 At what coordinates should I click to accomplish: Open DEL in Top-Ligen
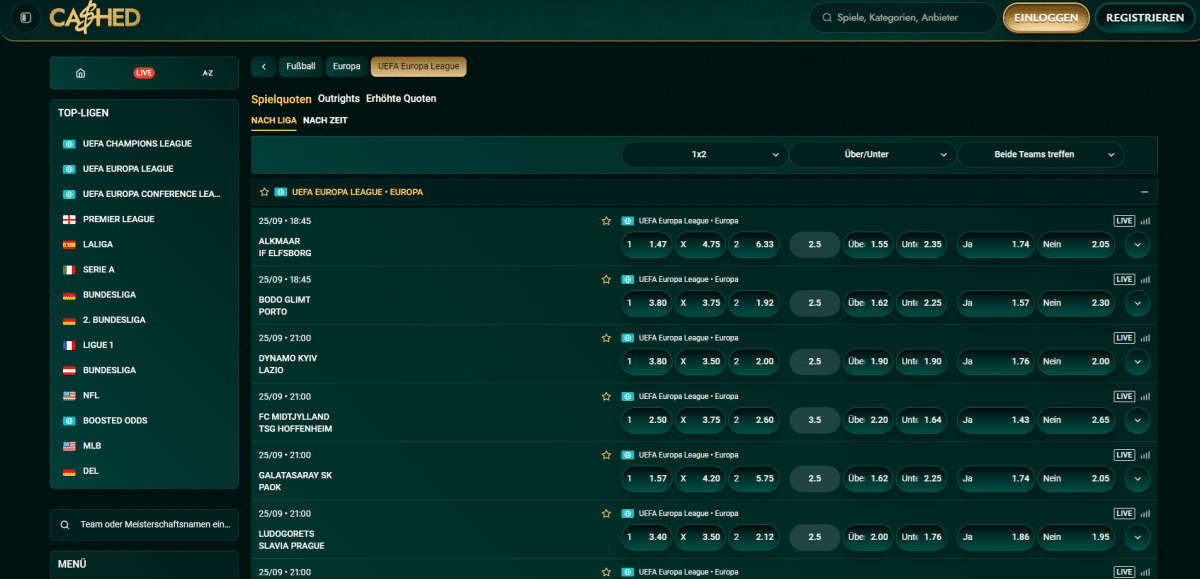(91, 471)
